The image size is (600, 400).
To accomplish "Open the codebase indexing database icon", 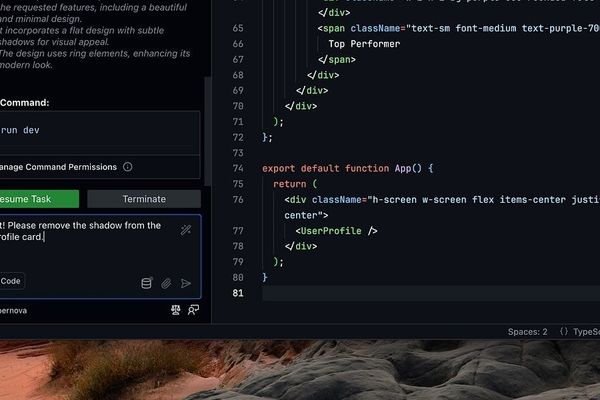I will pos(147,283).
